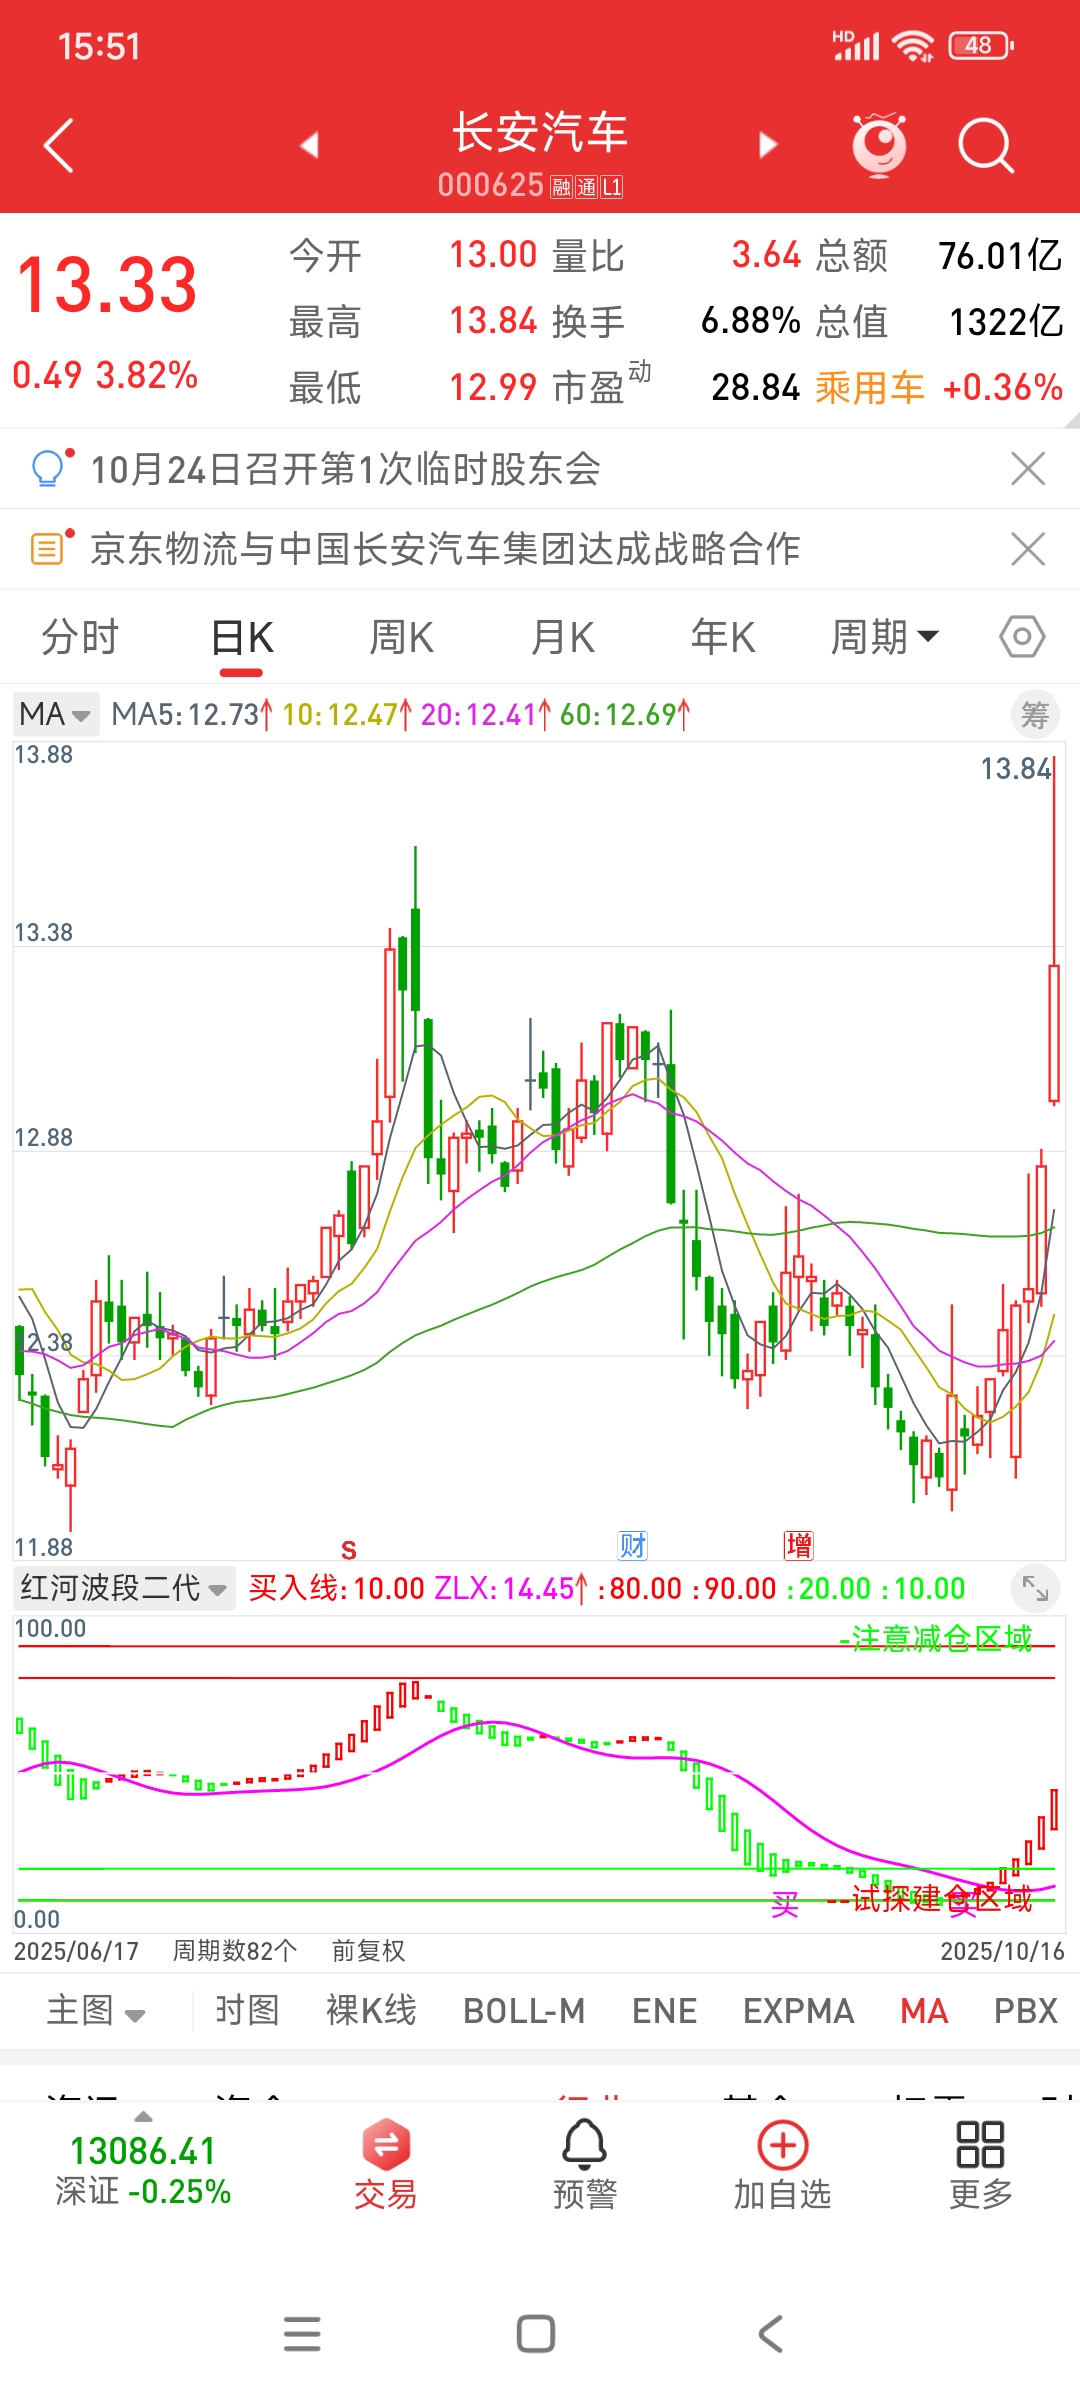
Task: Tap the Android back navigation chevron
Action: tap(770, 2333)
